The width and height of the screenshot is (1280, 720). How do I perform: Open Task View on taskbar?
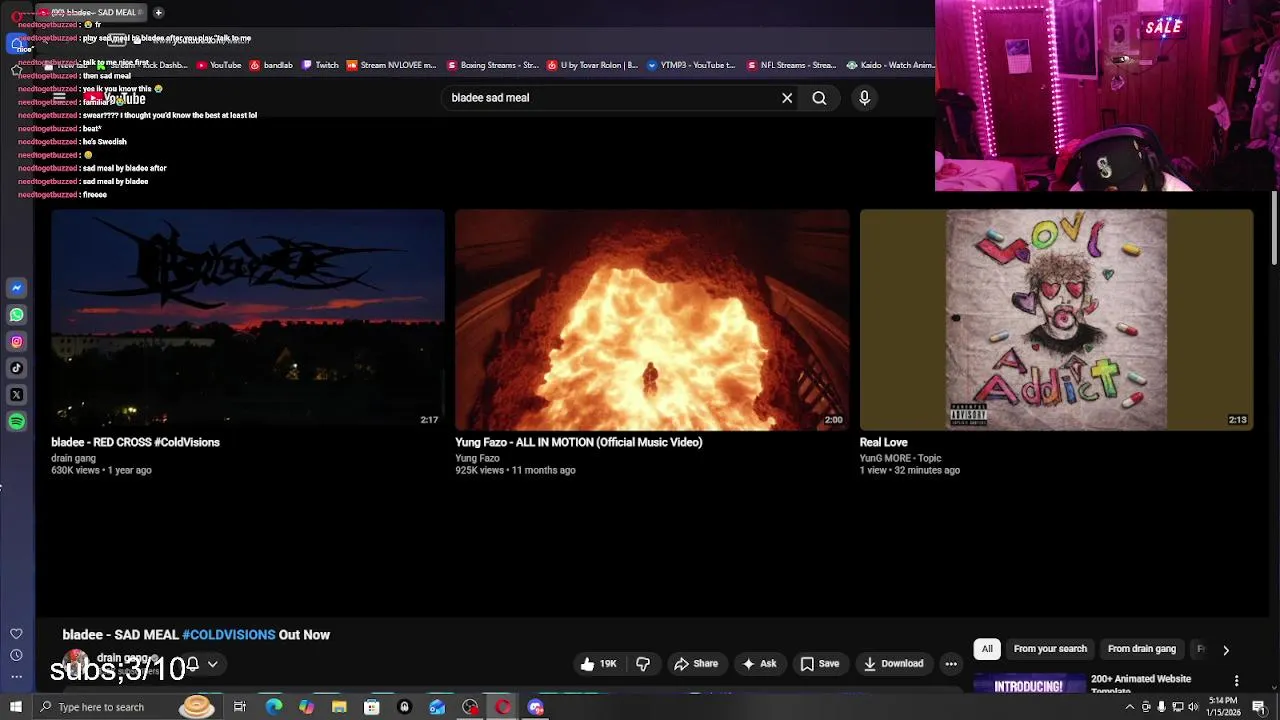click(240, 707)
